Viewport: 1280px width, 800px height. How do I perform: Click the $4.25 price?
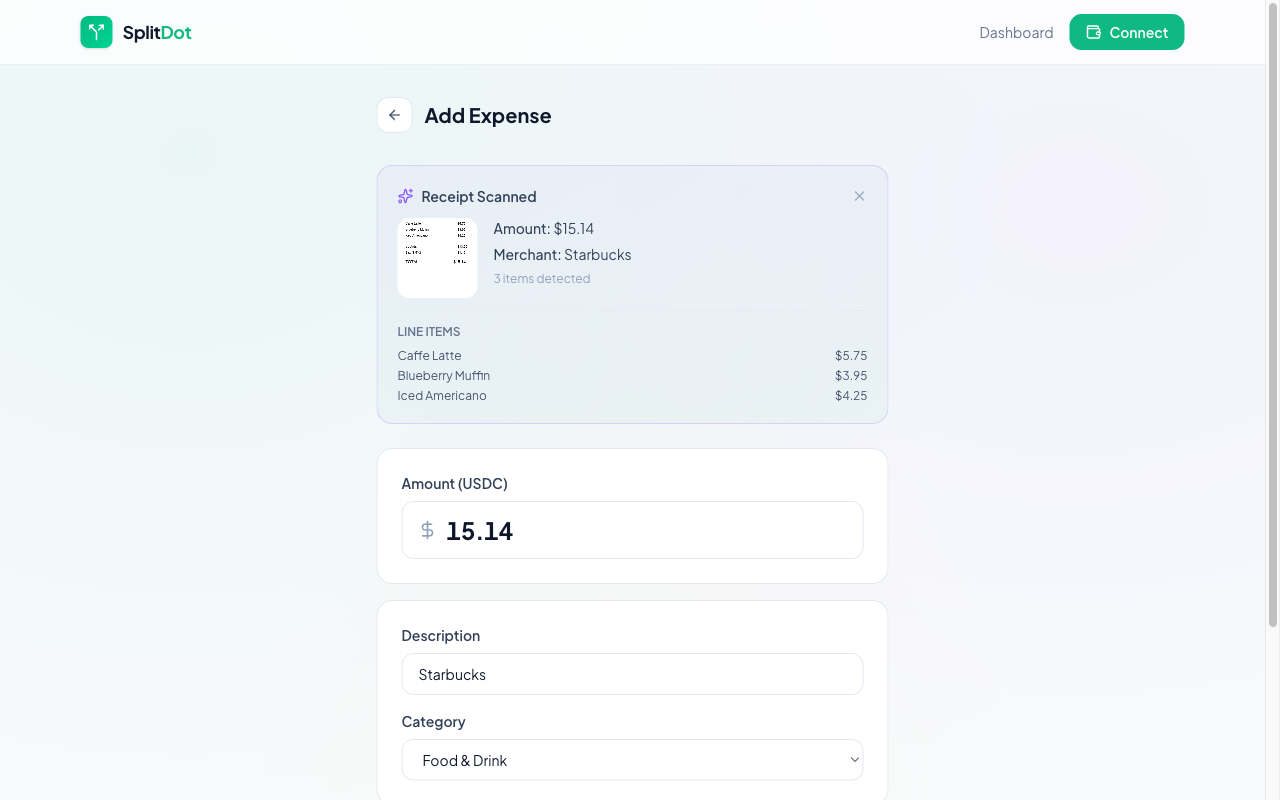click(851, 396)
